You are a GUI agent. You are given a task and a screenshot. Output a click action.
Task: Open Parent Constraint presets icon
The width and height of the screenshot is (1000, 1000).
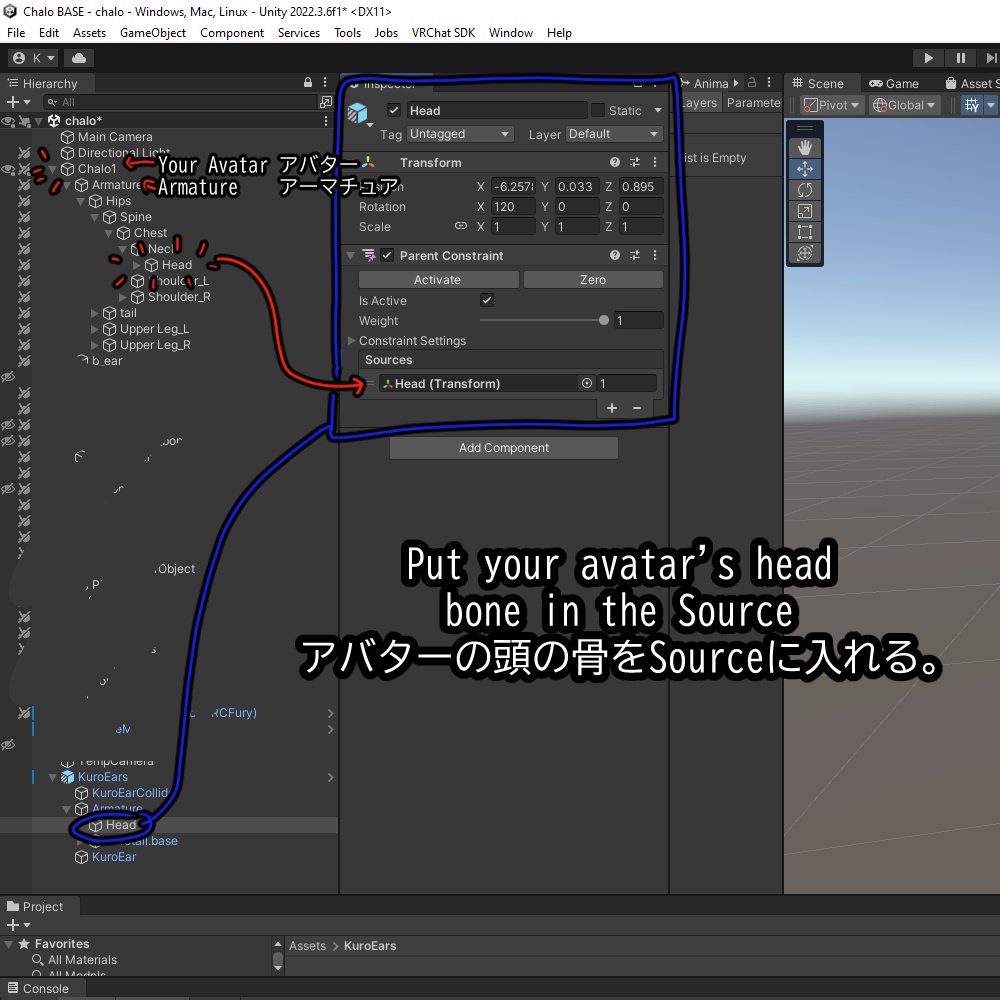click(x=635, y=255)
